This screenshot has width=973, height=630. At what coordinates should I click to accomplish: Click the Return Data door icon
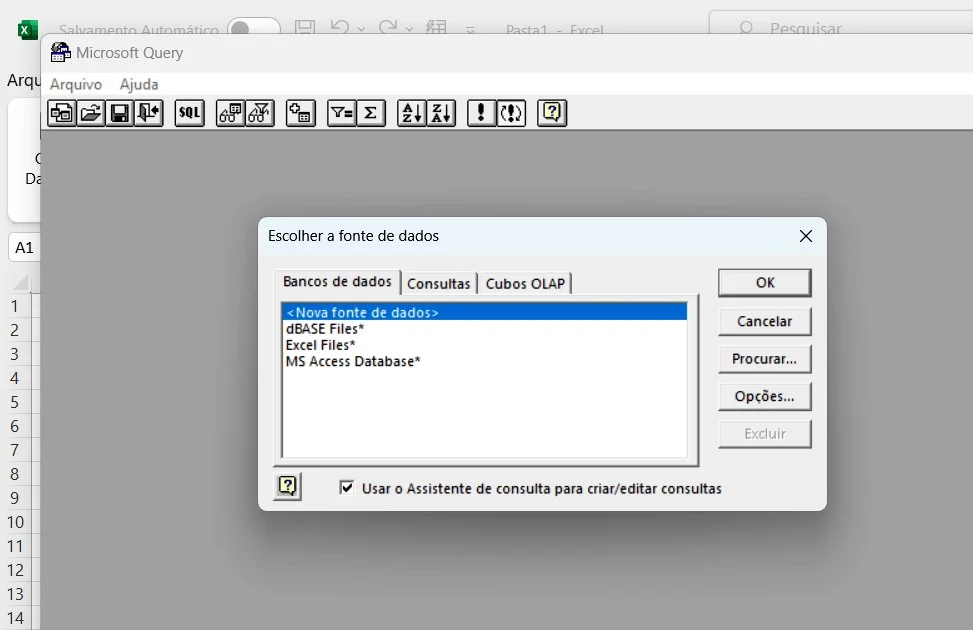(149, 113)
